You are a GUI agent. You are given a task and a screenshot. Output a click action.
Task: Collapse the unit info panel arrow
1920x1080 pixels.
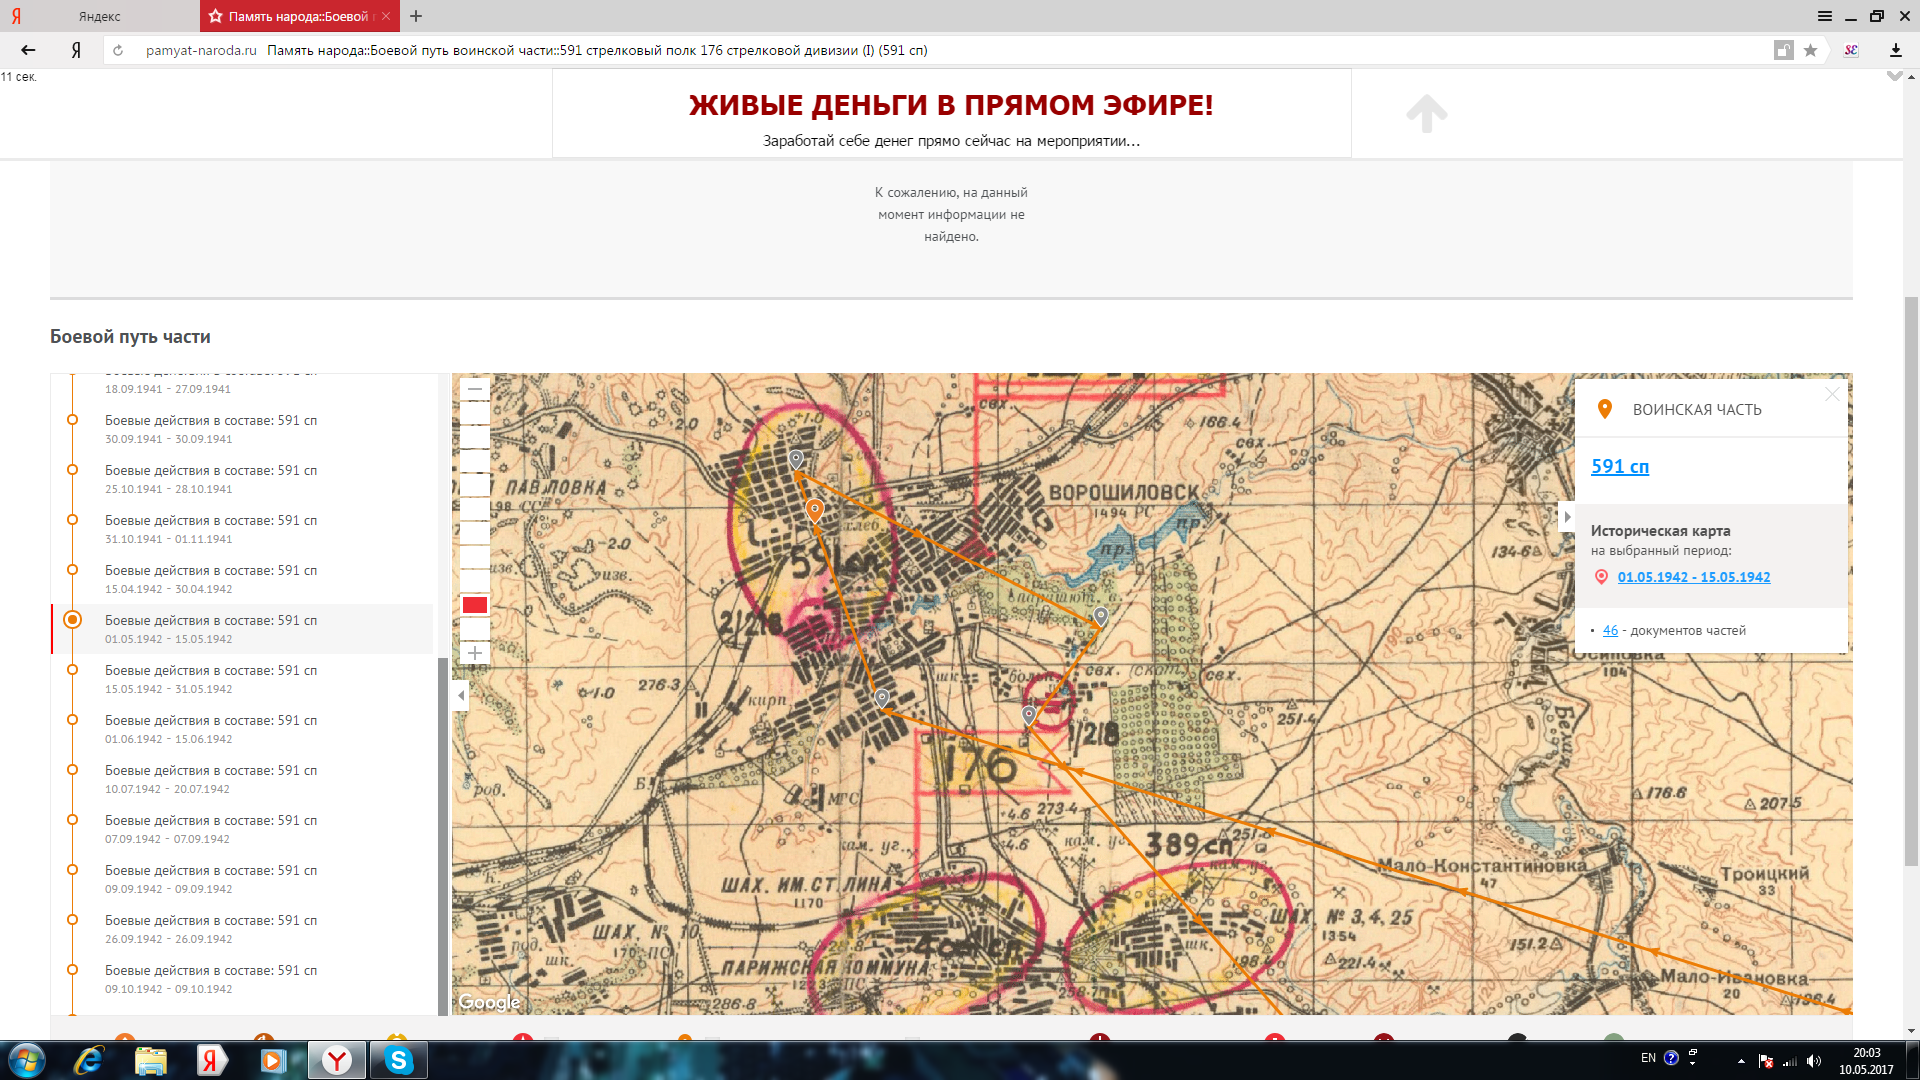point(1566,517)
